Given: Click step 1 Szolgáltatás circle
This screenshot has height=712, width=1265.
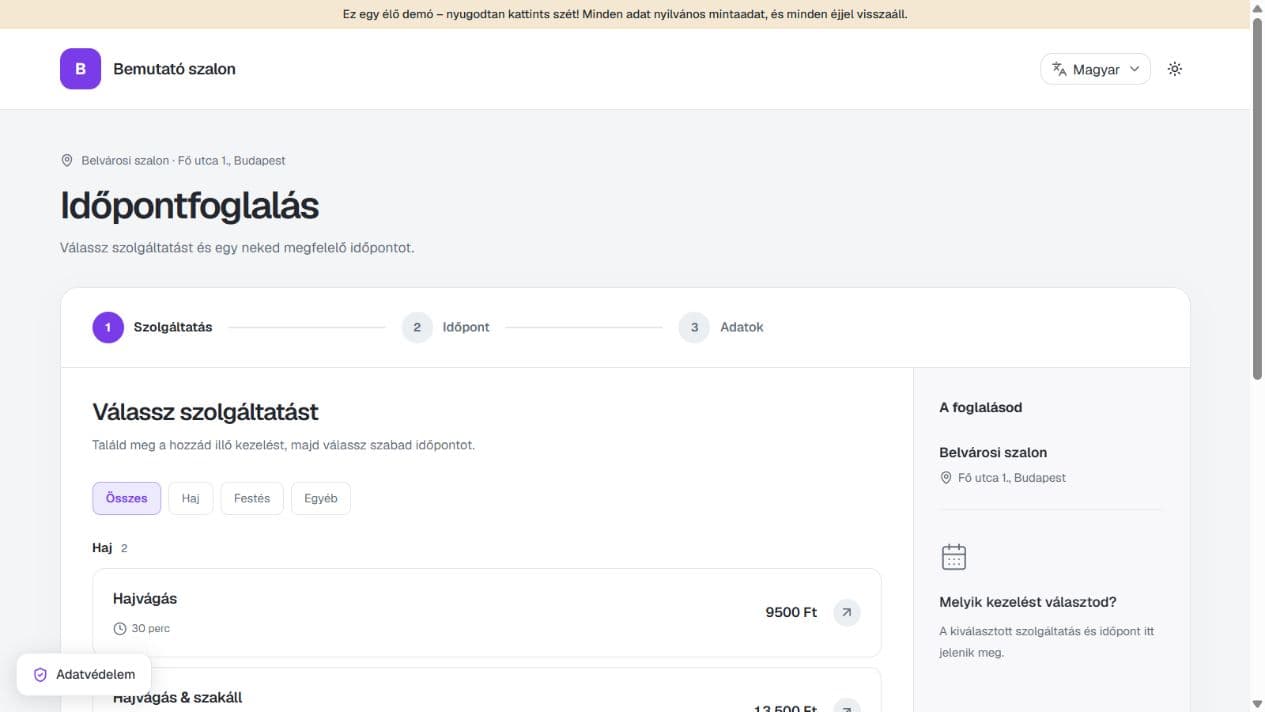Looking at the screenshot, I should click(x=108, y=327).
